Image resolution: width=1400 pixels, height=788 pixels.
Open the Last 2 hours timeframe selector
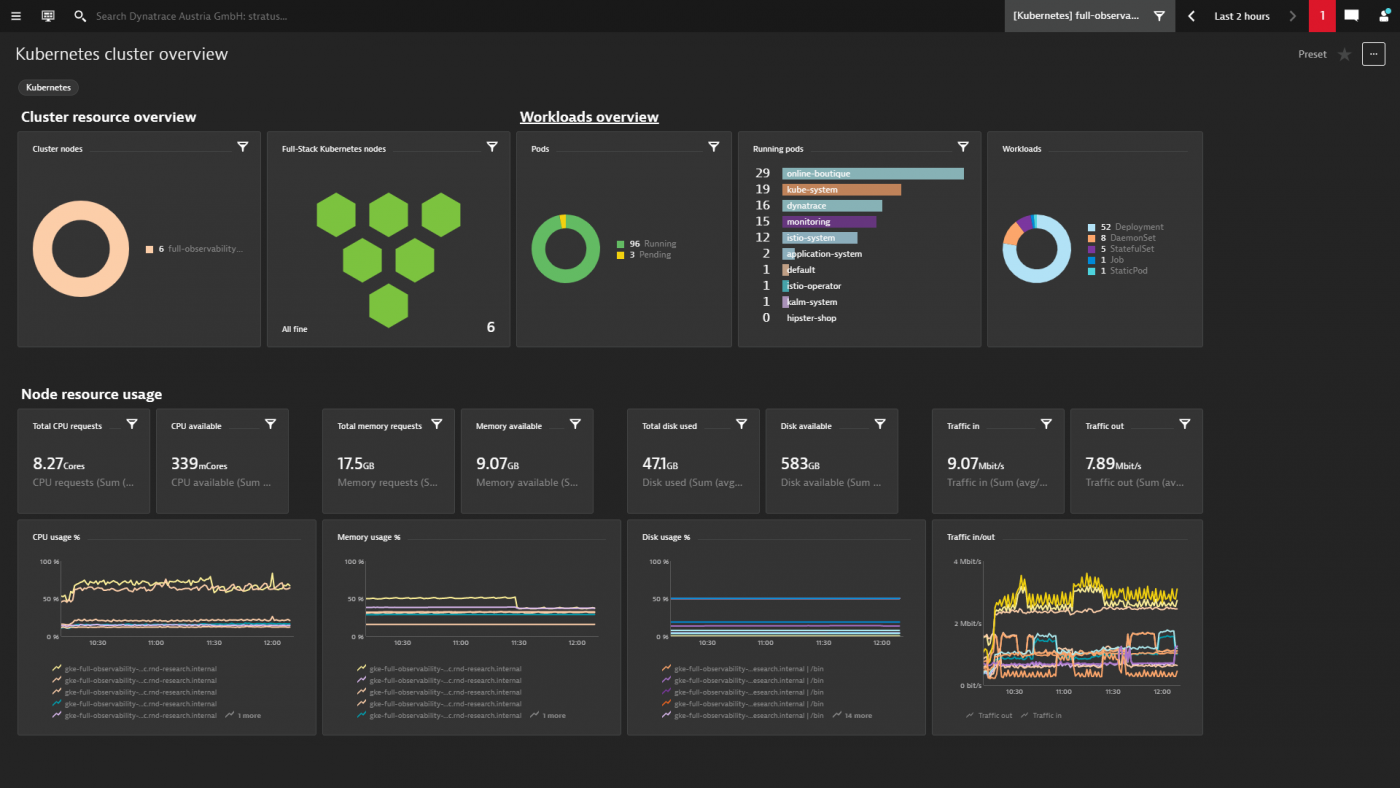click(1240, 16)
